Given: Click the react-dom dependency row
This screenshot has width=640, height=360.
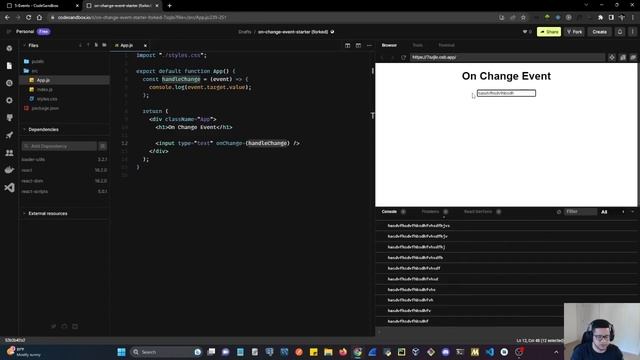Looking at the screenshot, I should (x=64, y=181).
